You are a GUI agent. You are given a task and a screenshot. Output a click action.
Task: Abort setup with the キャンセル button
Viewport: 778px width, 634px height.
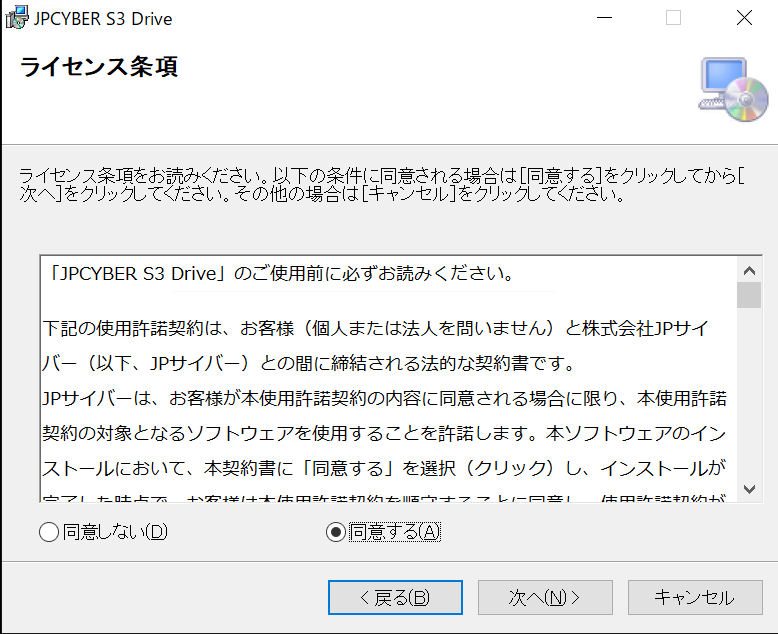(x=695, y=597)
